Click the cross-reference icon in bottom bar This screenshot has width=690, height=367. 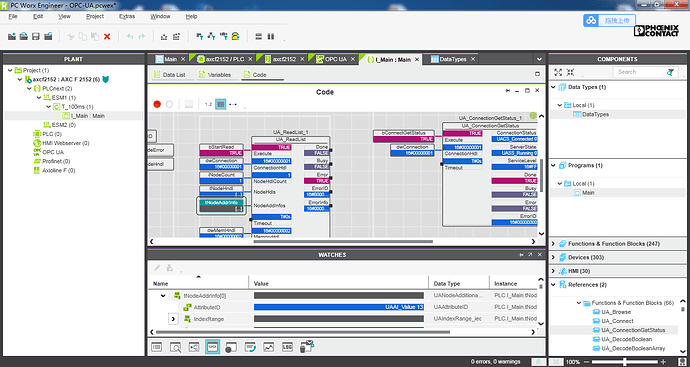point(194,347)
